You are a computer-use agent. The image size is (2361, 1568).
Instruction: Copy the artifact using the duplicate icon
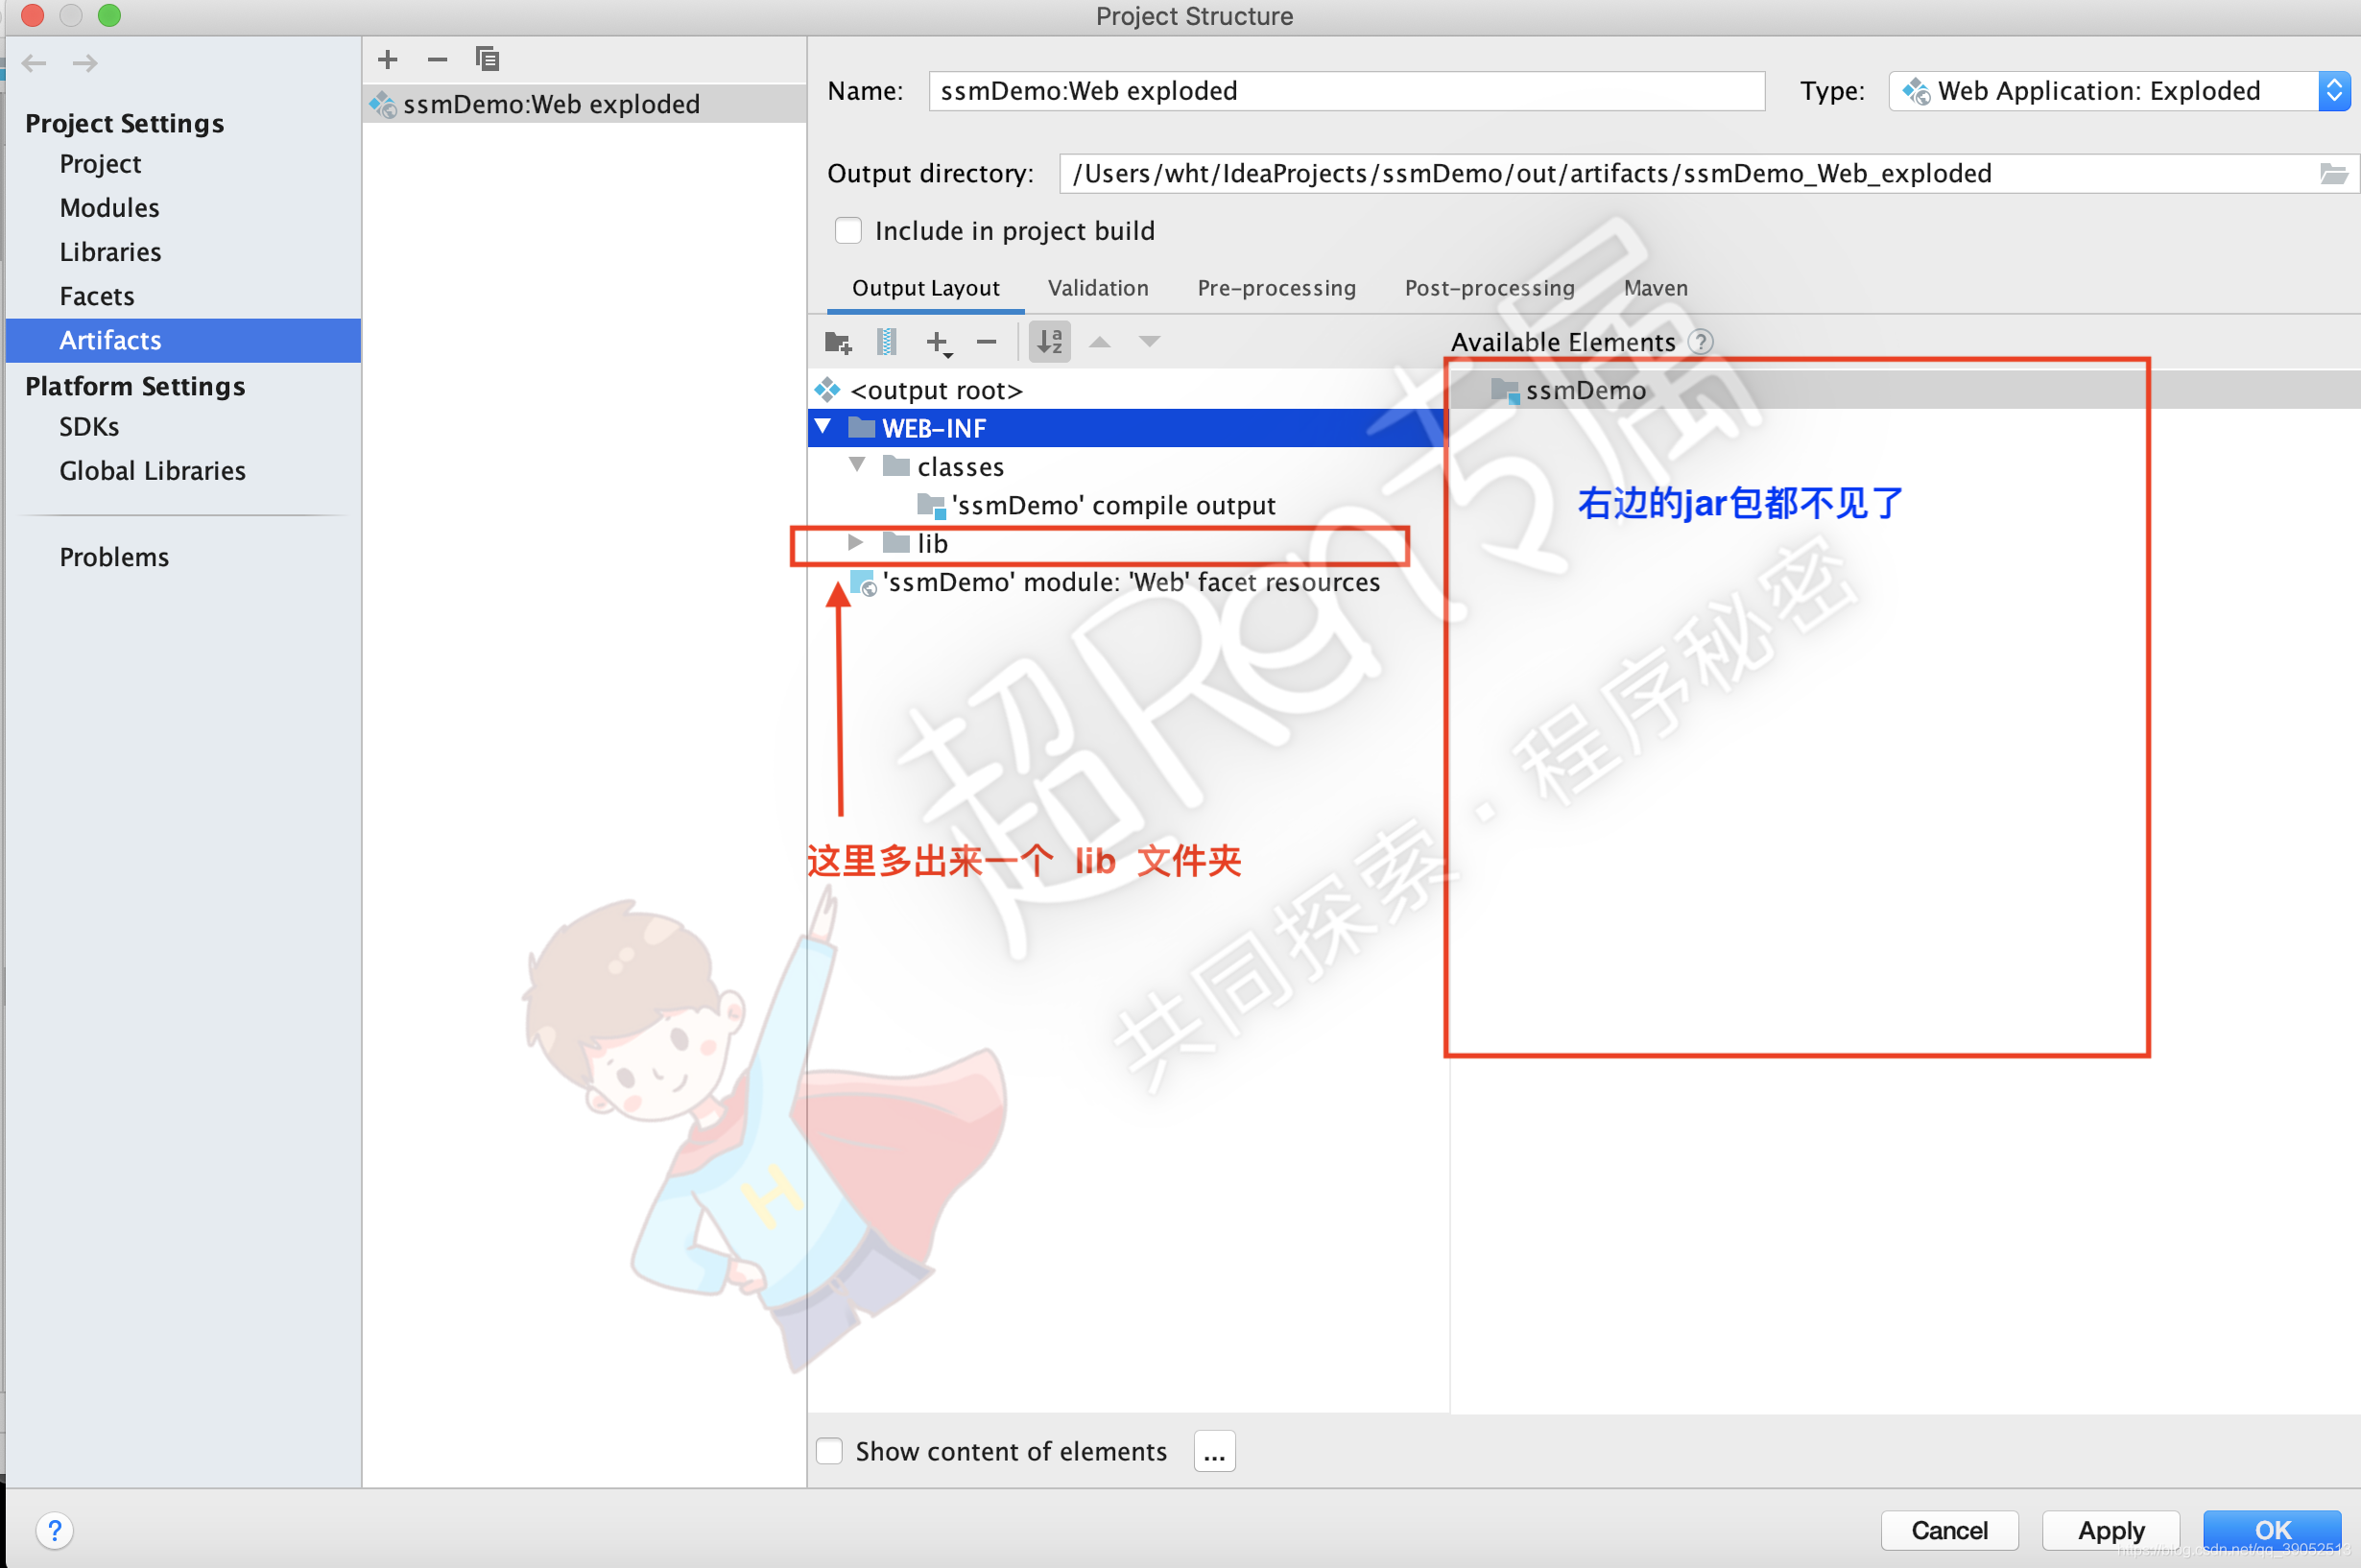487,60
